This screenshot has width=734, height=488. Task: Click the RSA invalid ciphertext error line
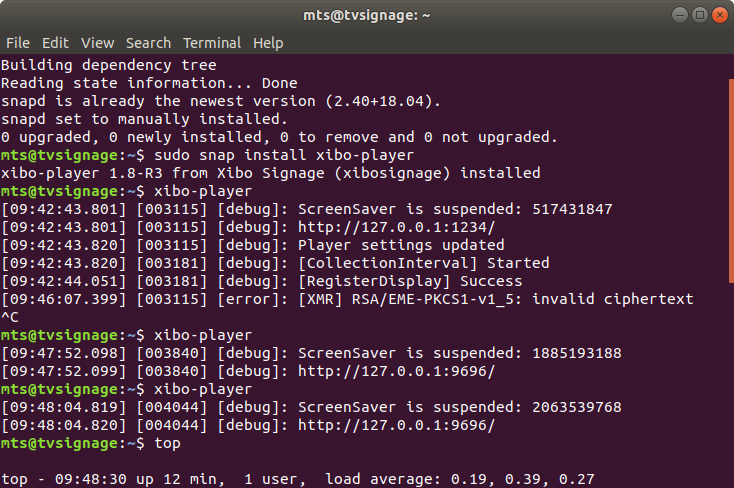tap(482, 299)
